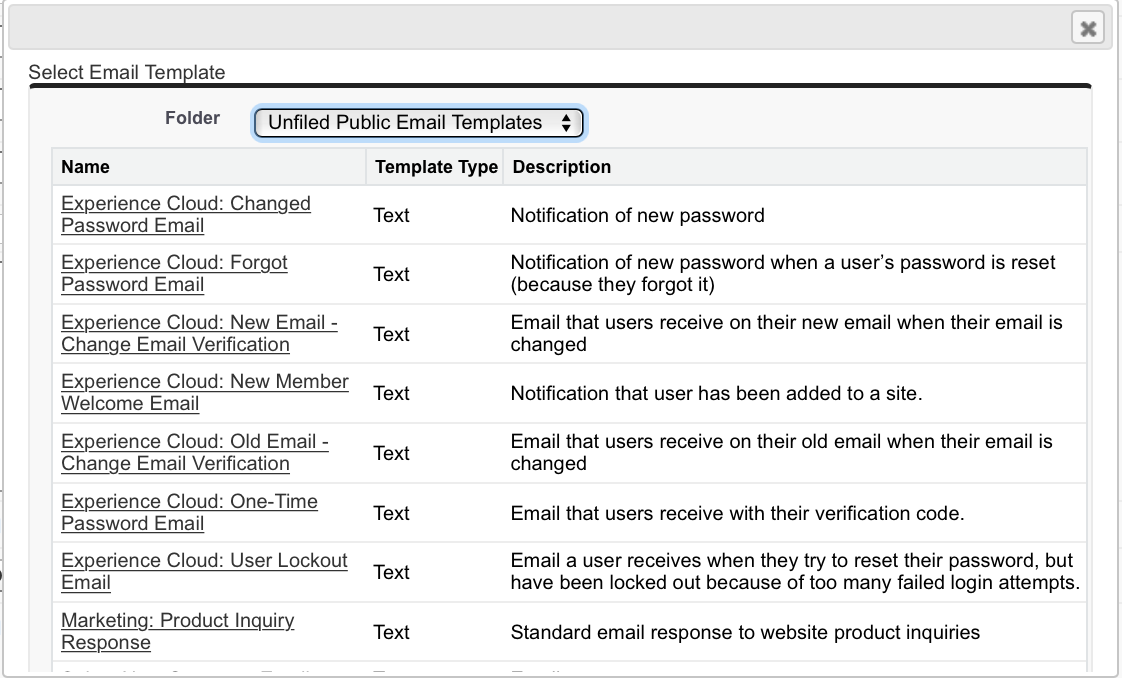Select Old Email - Change Email Verification template

(195, 452)
